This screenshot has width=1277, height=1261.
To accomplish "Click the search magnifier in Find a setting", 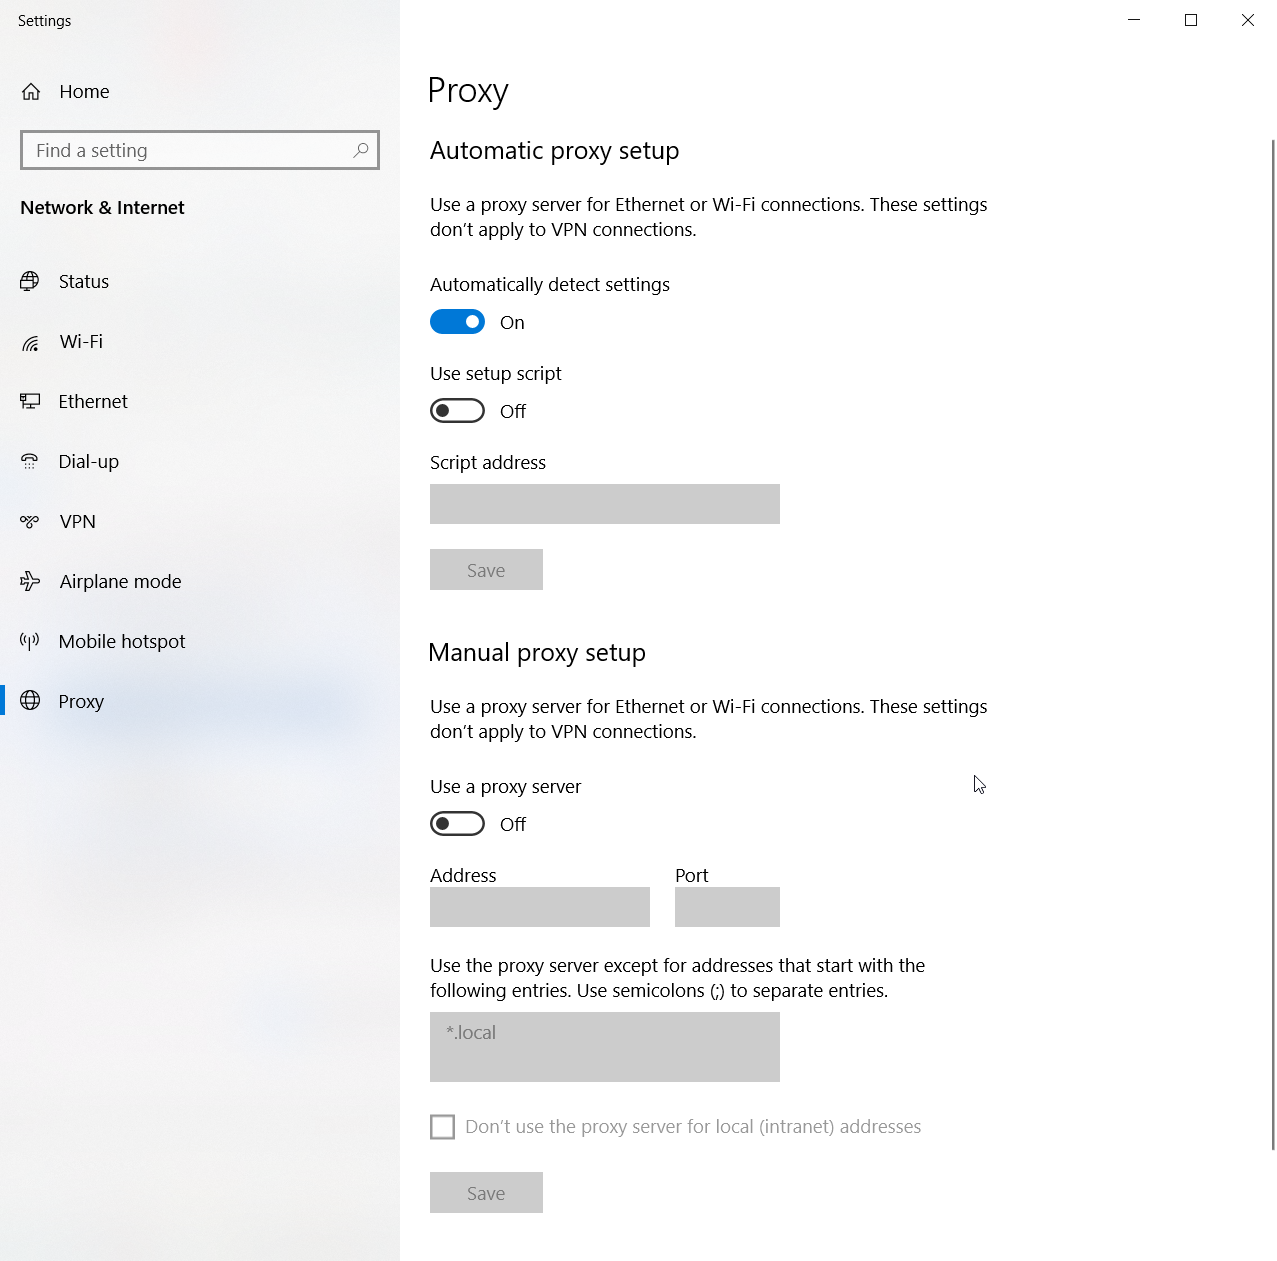I will pyautogui.click(x=360, y=150).
